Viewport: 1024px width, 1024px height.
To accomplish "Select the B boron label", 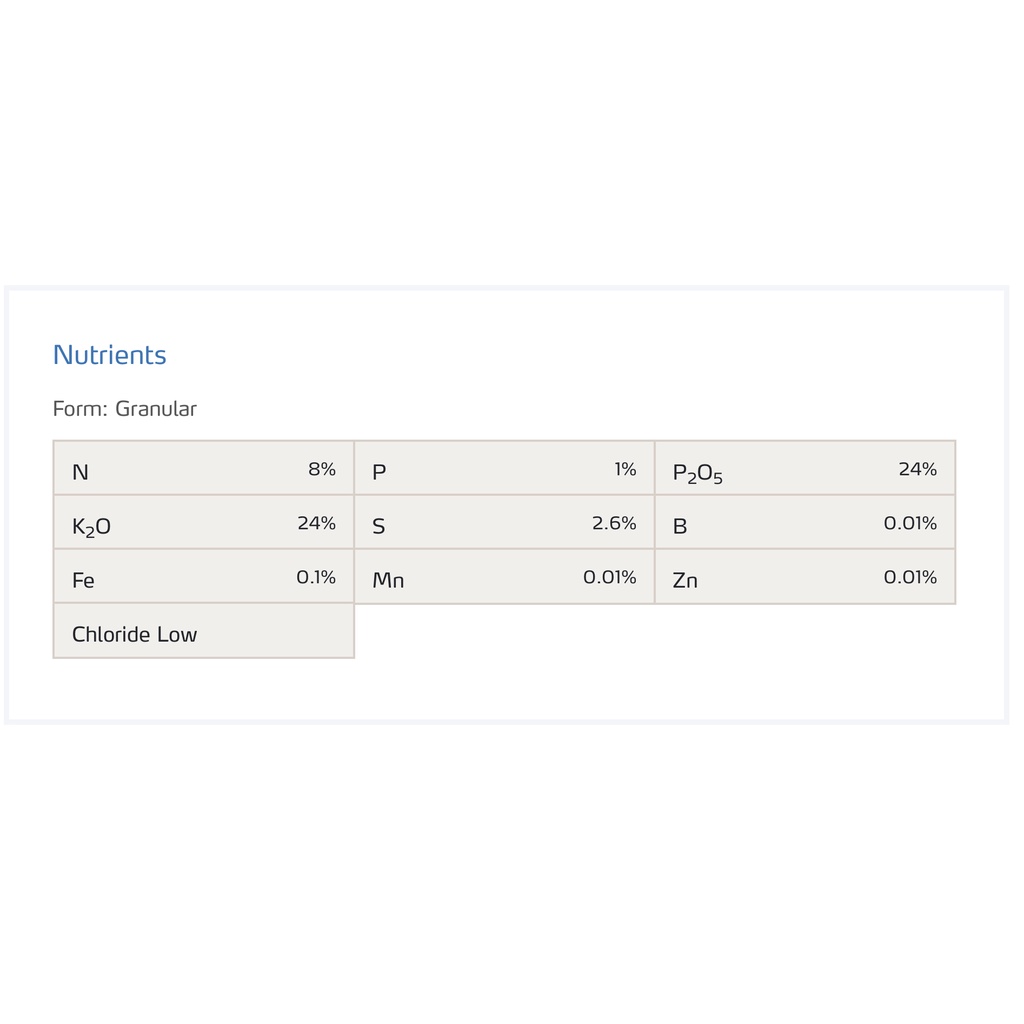I will click(680, 526).
